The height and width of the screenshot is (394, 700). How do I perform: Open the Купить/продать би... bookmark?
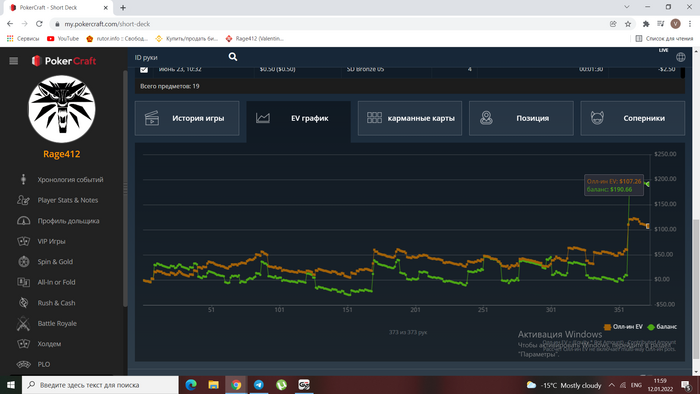tap(187, 39)
